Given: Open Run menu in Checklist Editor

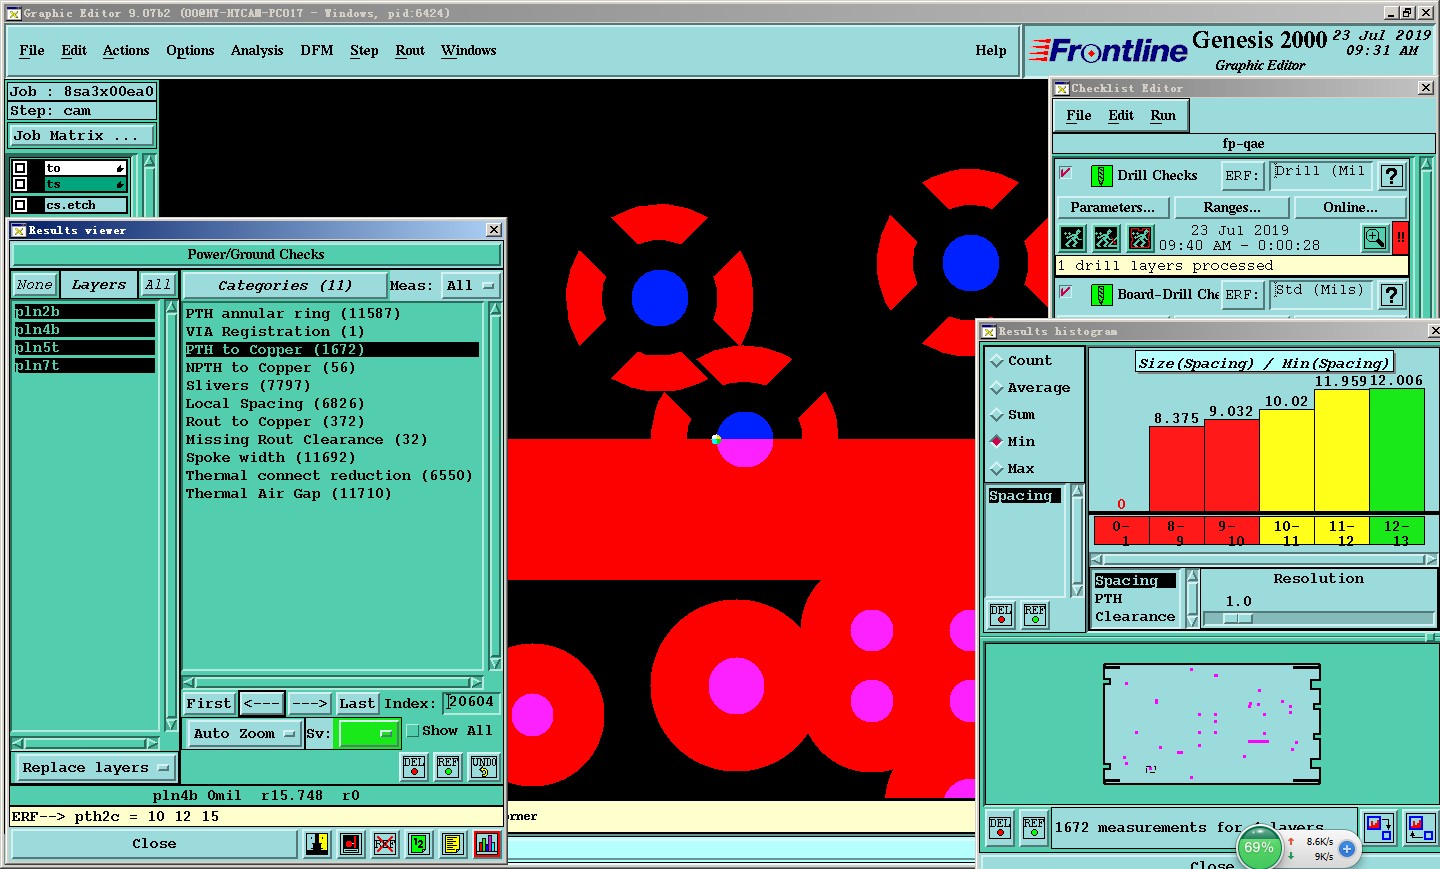Looking at the screenshot, I should 1163,116.
